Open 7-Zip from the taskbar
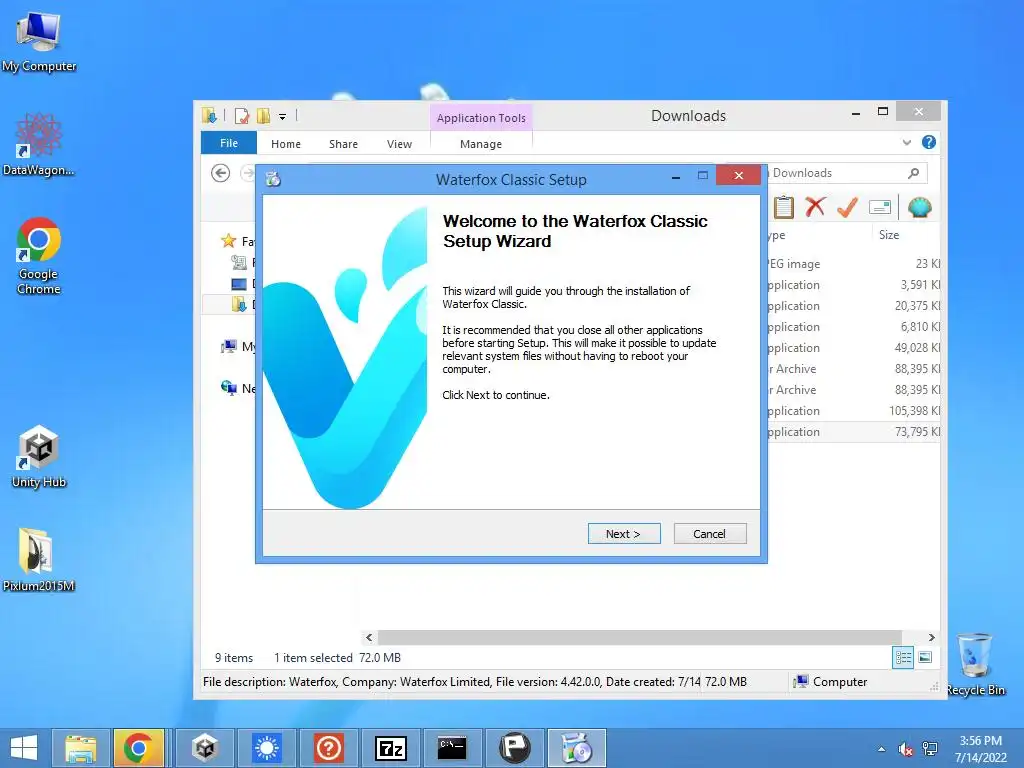This screenshot has height=768, width=1024. [391, 748]
